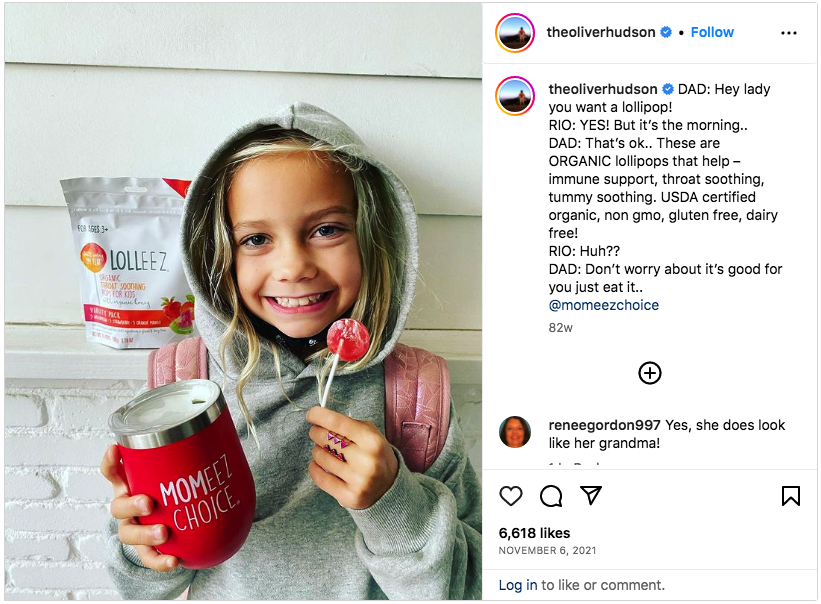
Task: Open theoliverhudson's avatar beside the caption
Action: click(515, 96)
